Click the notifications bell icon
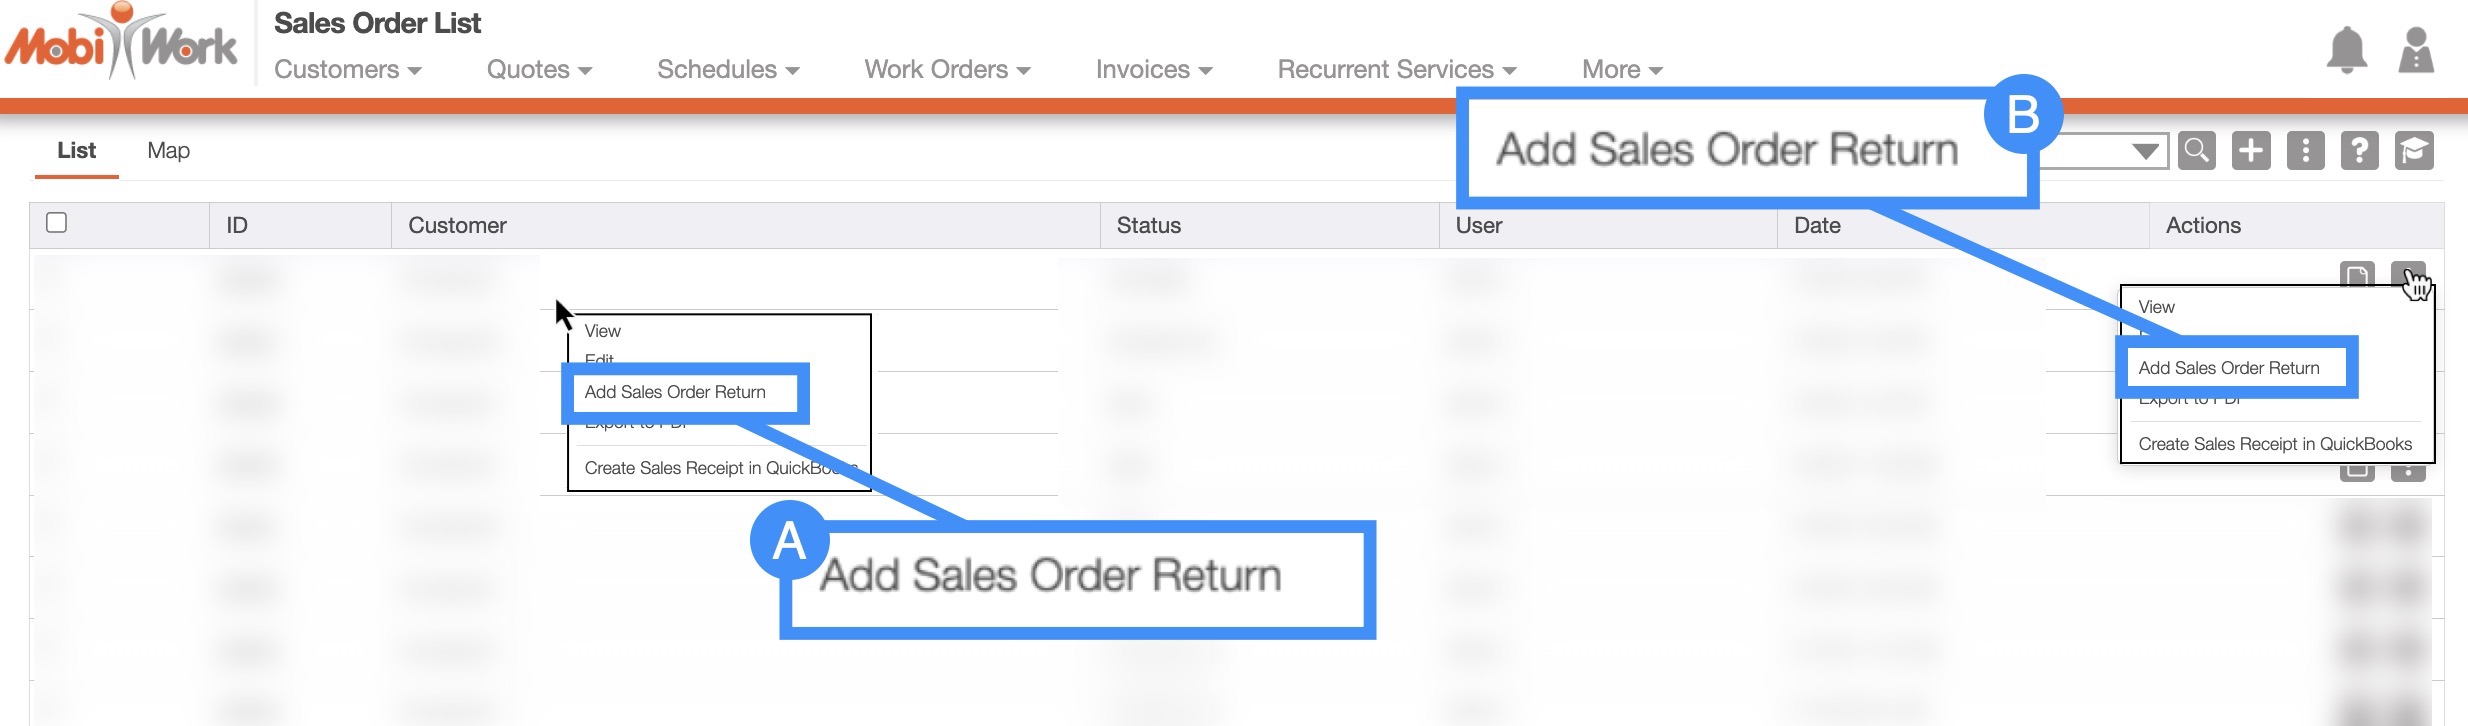 [x=2346, y=50]
